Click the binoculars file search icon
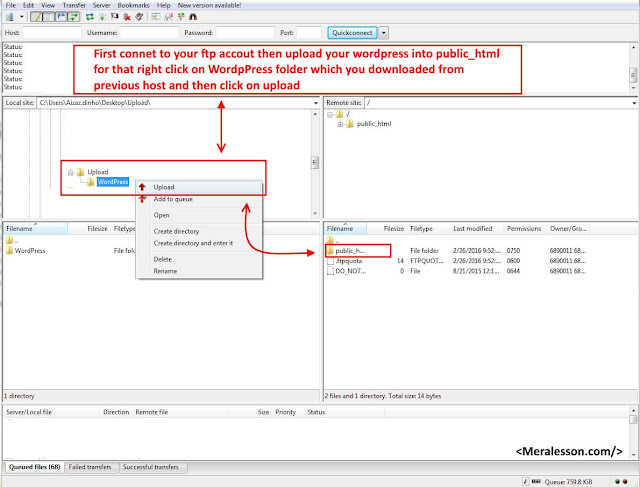Viewport: 640px width, 487px height. pyautogui.click(x=193, y=17)
